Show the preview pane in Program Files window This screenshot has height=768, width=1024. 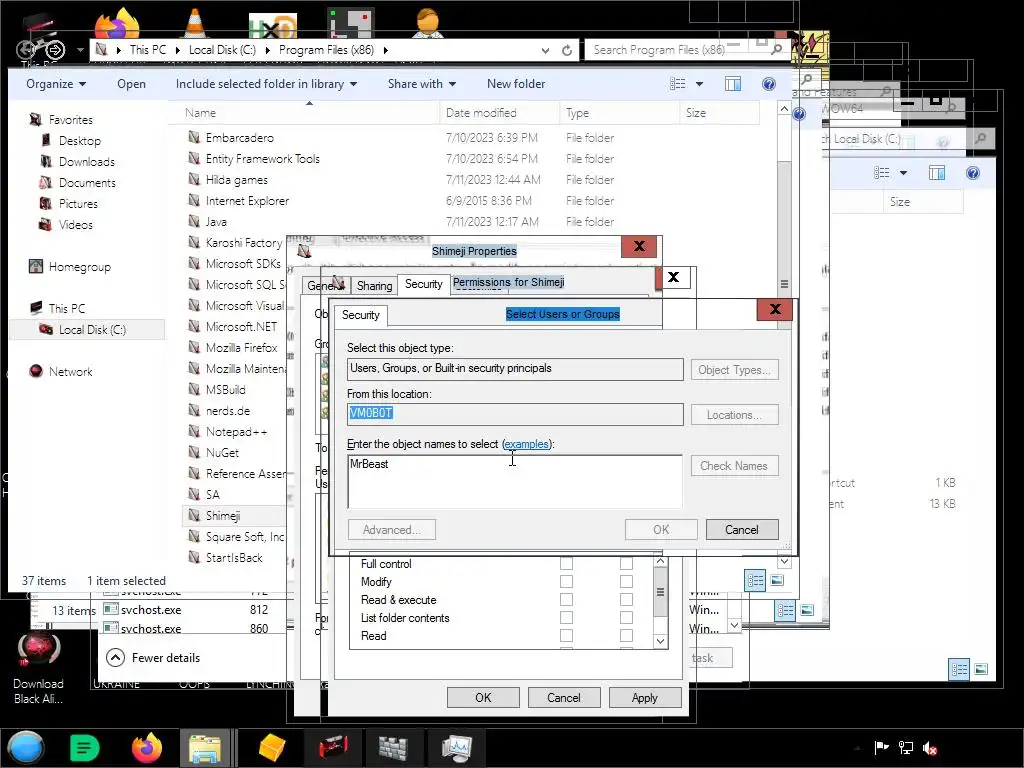coord(733,84)
